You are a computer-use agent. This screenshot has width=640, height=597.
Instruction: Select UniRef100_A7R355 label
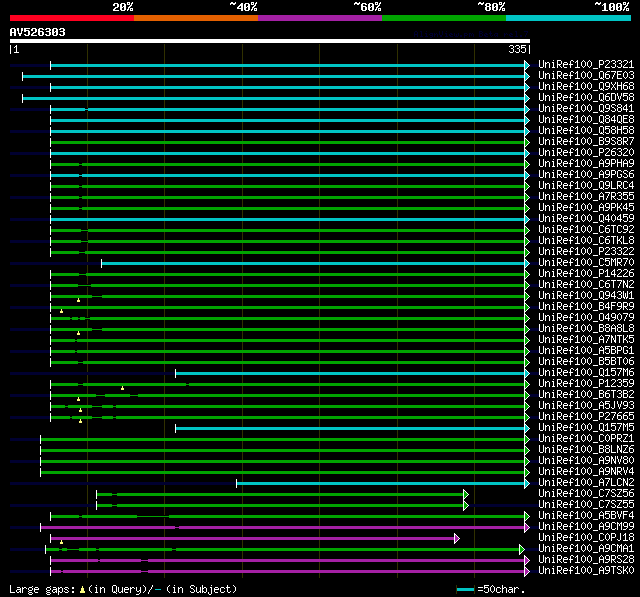(586, 197)
